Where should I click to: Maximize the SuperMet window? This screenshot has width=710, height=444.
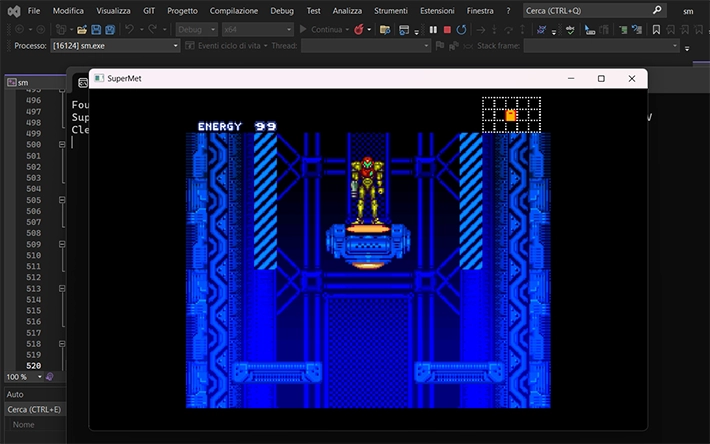click(601, 78)
